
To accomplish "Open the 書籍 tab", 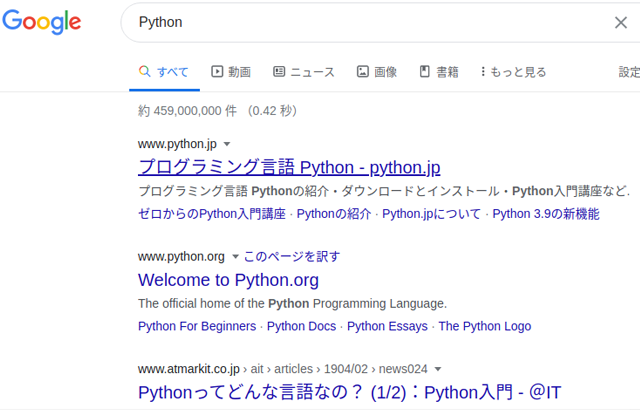I will [x=439, y=72].
